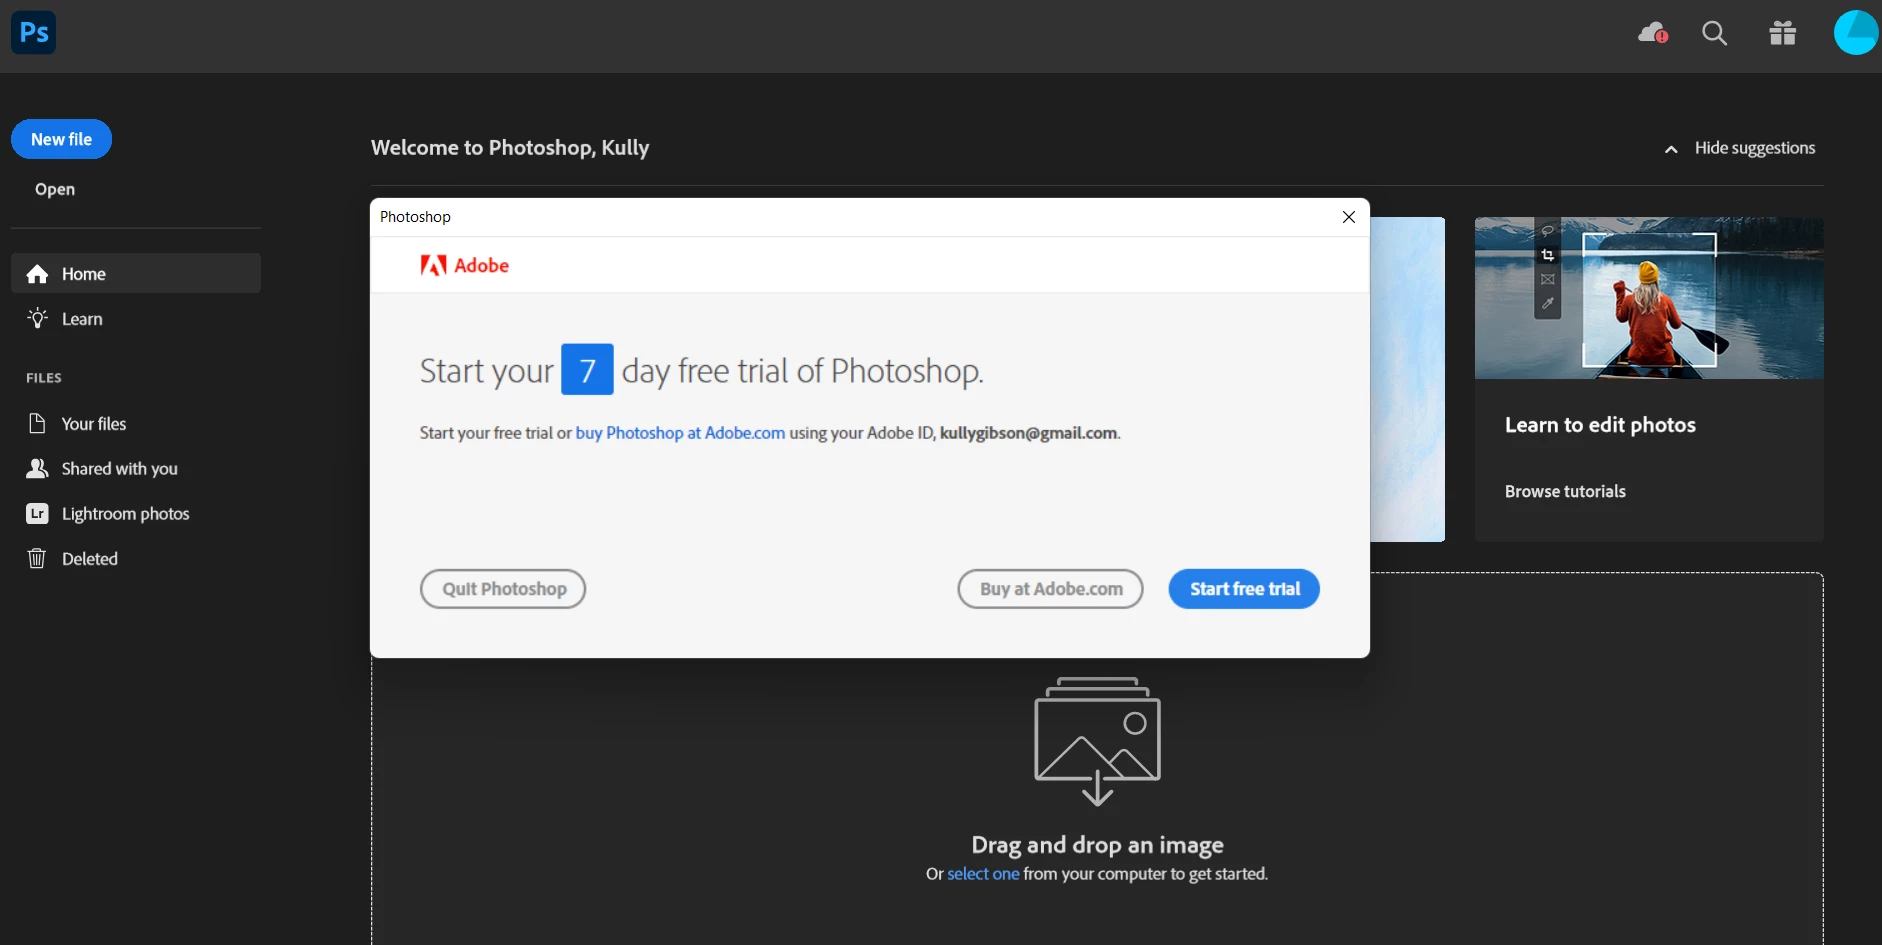Image resolution: width=1882 pixels, height=945 pixels.
Task: Click Open in the left sidebar
Action: point(55,189)
